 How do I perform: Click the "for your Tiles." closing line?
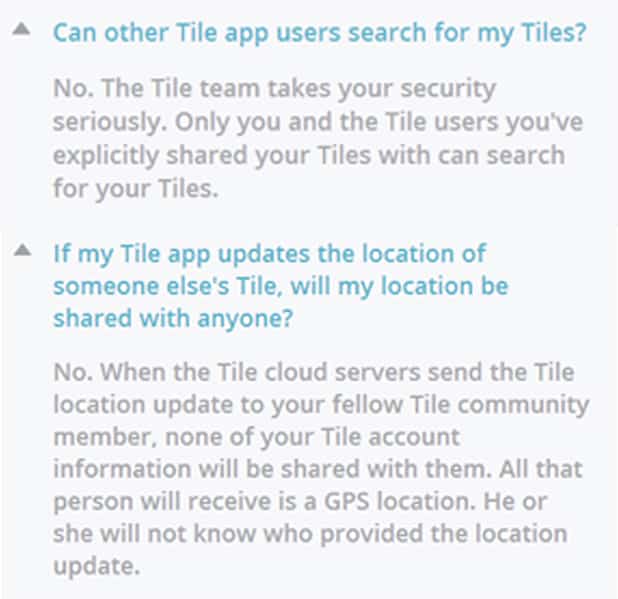click(x=135, y=189)
